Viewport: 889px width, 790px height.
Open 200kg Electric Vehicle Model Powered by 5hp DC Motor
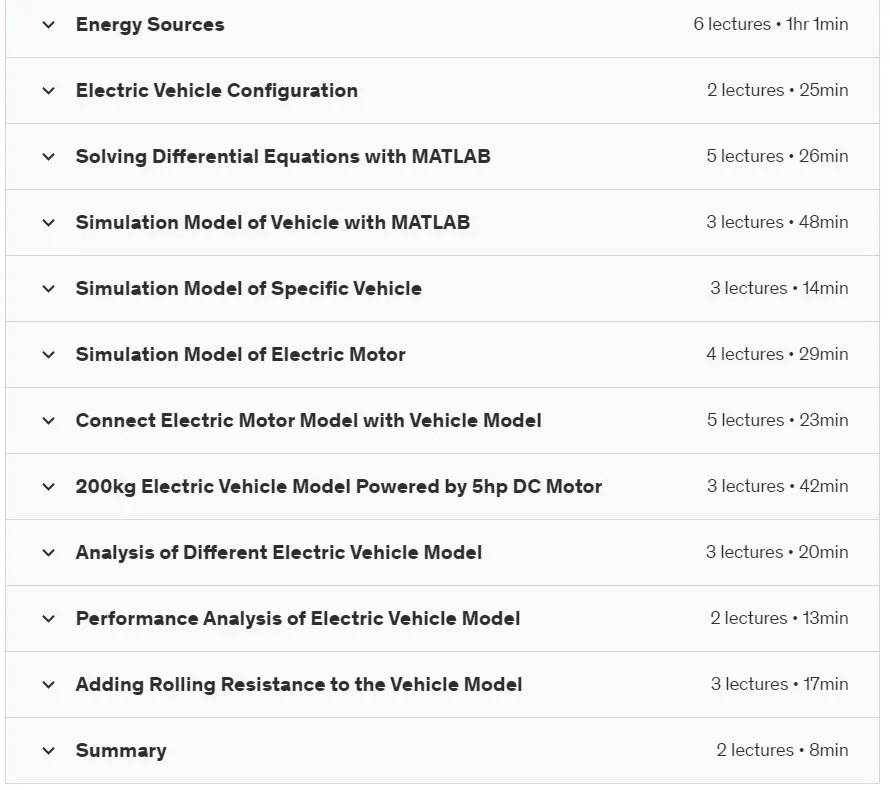pos(338,487)
